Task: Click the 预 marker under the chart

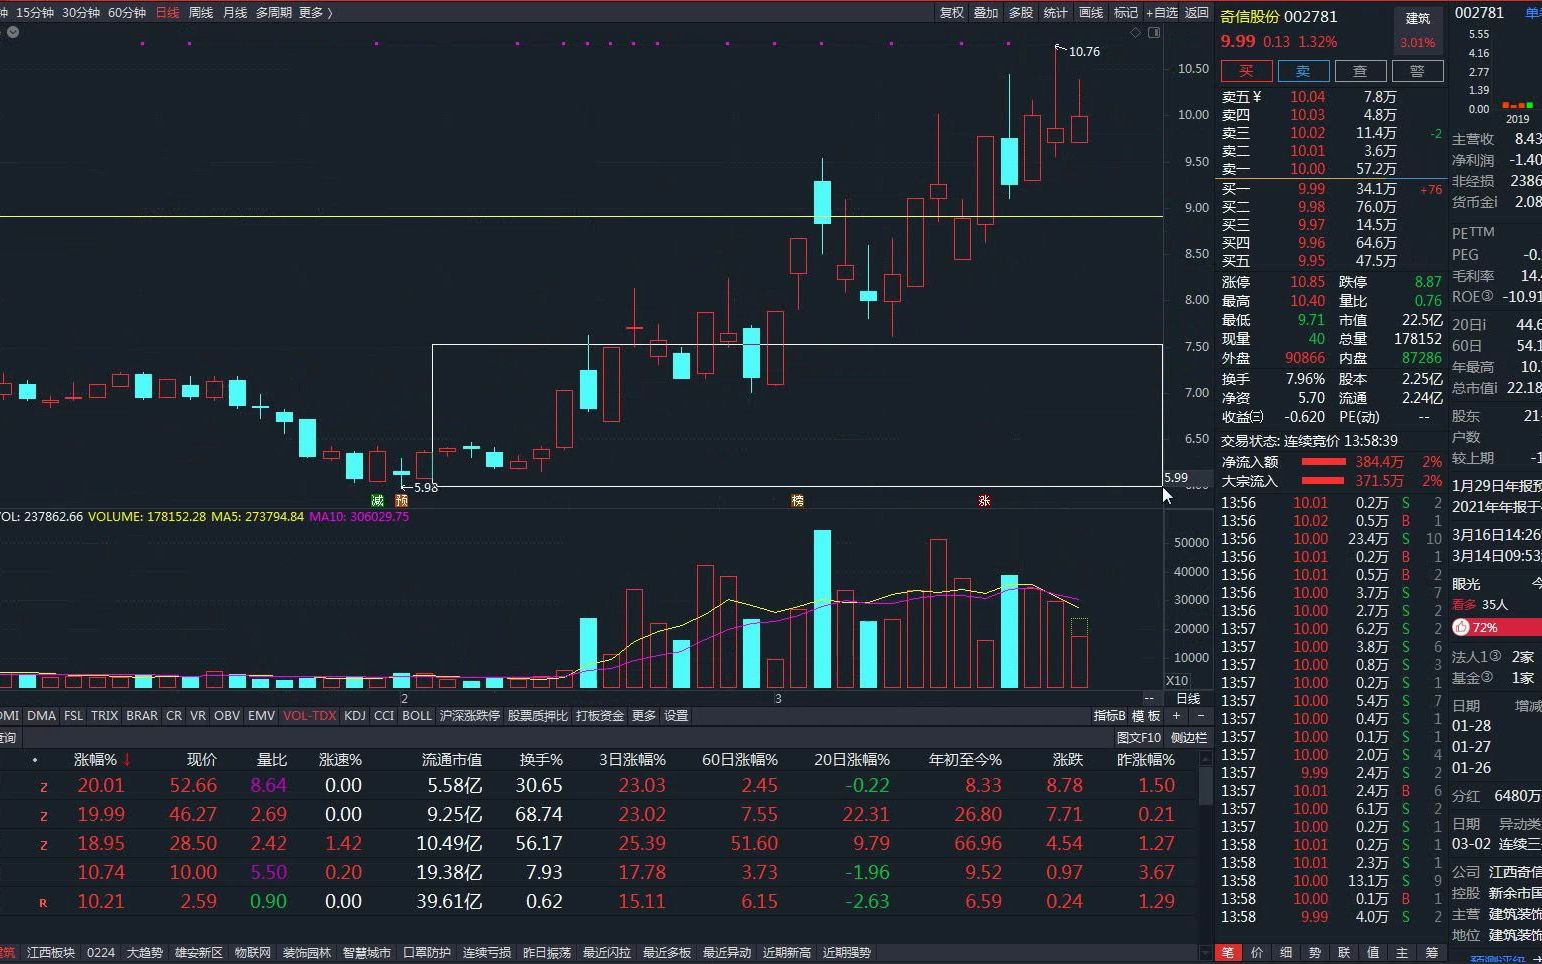Action: pyautogui.click(x=401, y=500)
